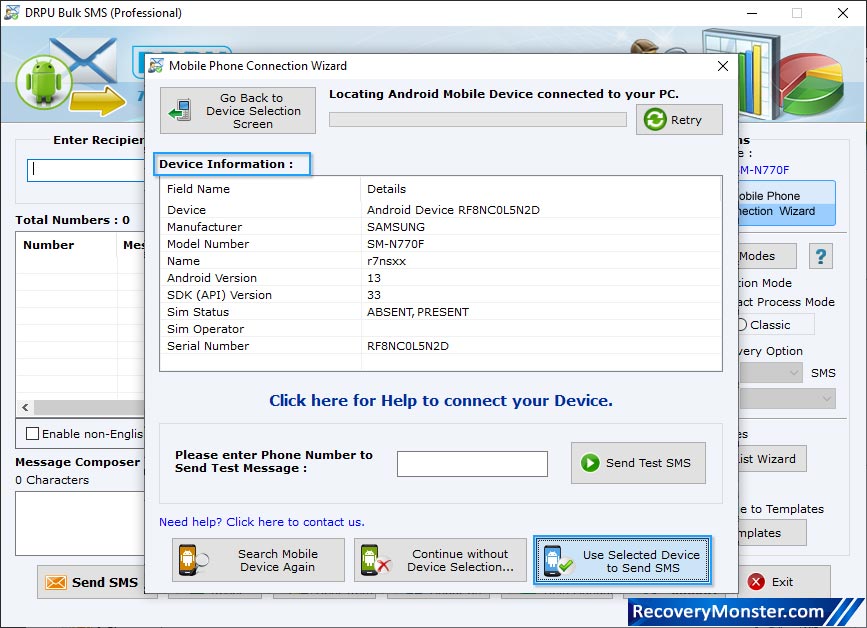The height and width of the screenshot is (628, 867).
Task: Click the device locating progress bar
Action: (x=477, y=119)
